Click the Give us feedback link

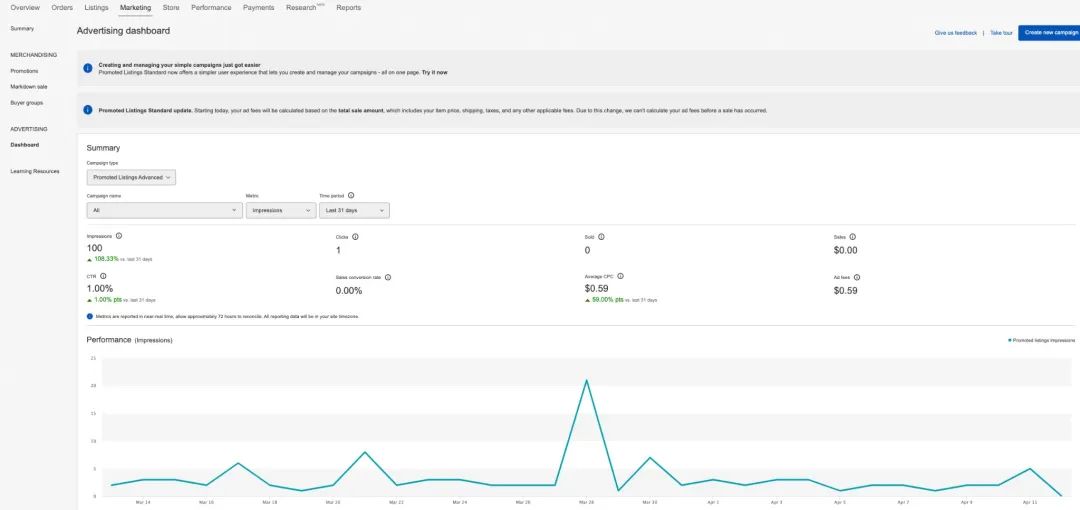(955, 33)
